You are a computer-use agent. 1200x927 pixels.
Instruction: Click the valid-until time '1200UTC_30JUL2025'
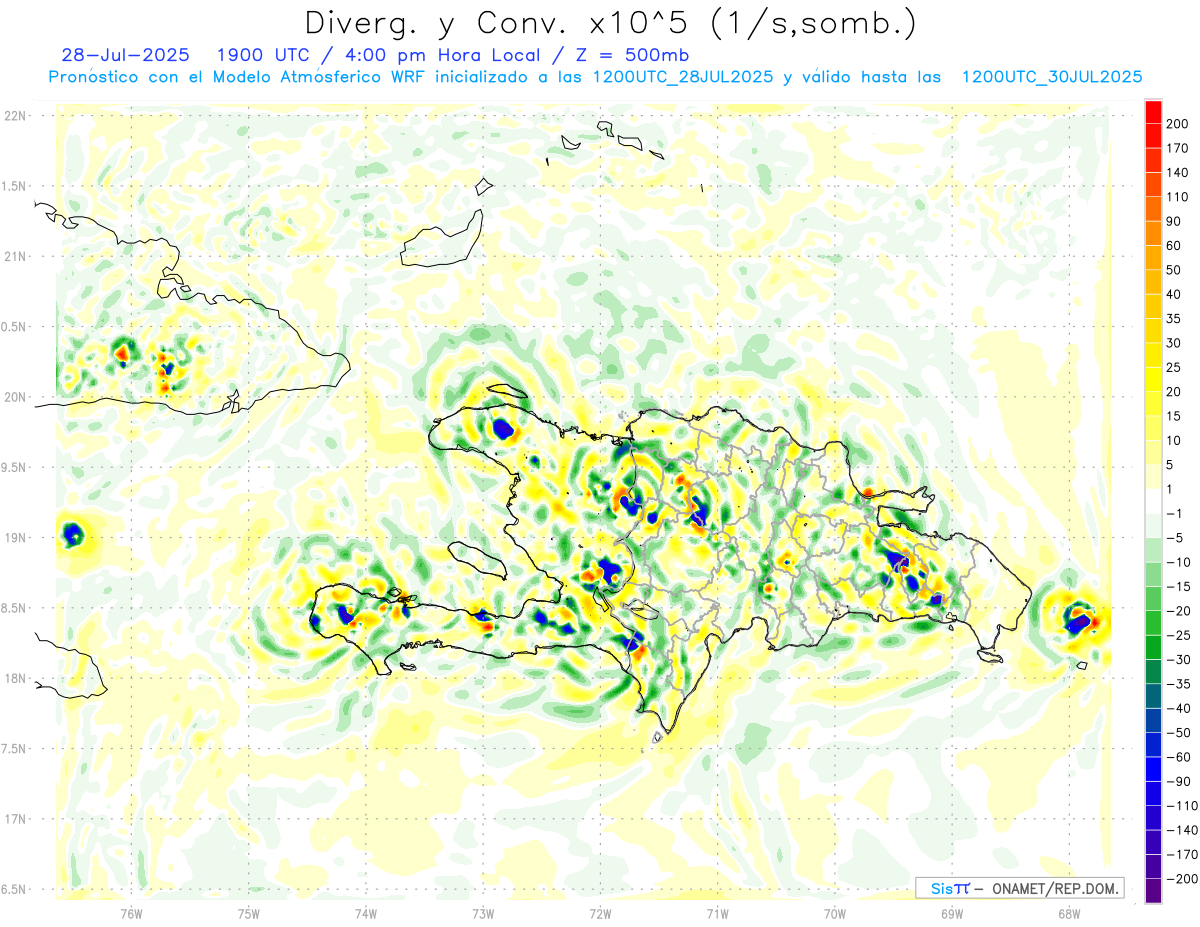(1052, 77)
